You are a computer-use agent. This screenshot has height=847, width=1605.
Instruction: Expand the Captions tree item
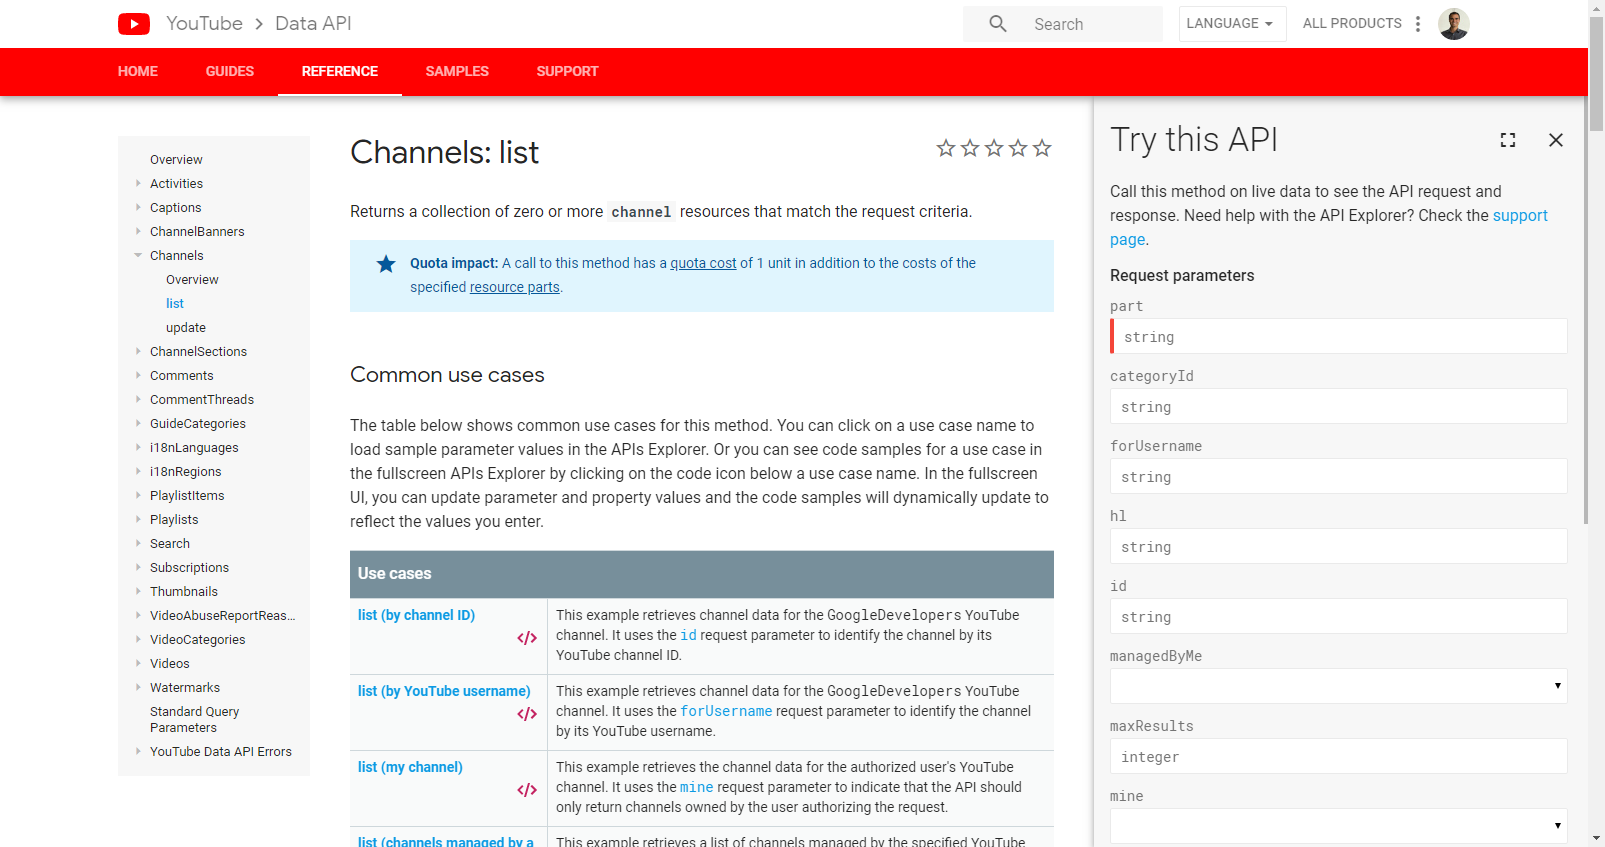tap(138, 207)
